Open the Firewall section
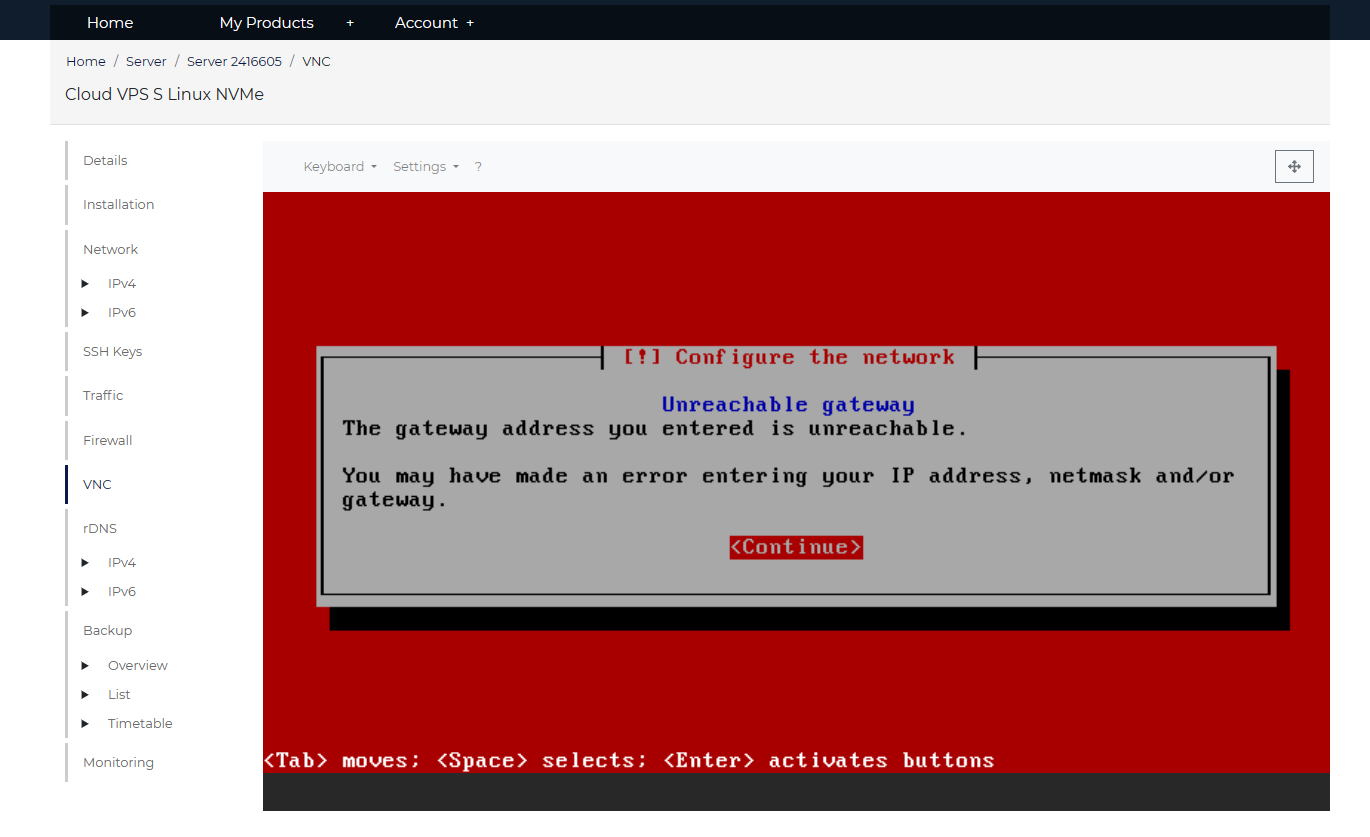The image size is (1370, 837). click(107, 441)
